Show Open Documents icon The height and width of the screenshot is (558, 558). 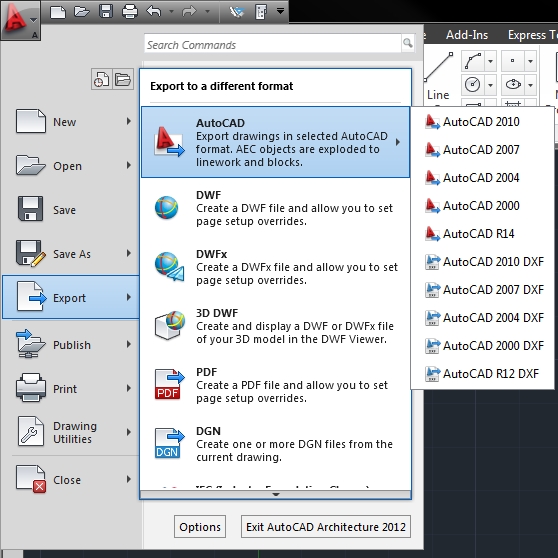(123, 79)
